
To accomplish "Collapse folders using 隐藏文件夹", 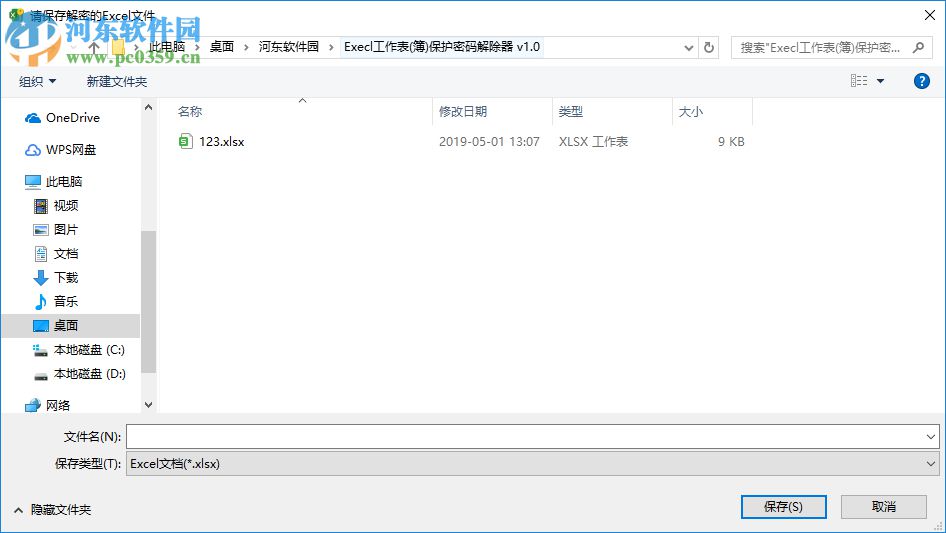I will click(53, 510).
